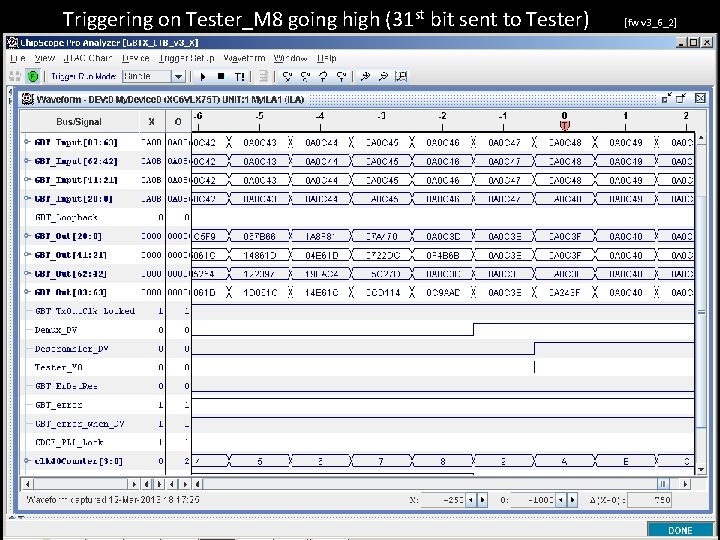This screenshot has width=720, height=540.
Task: Click the signal list scrollbar left arrow
Action: pyautogui.click(x=27, y=484)
